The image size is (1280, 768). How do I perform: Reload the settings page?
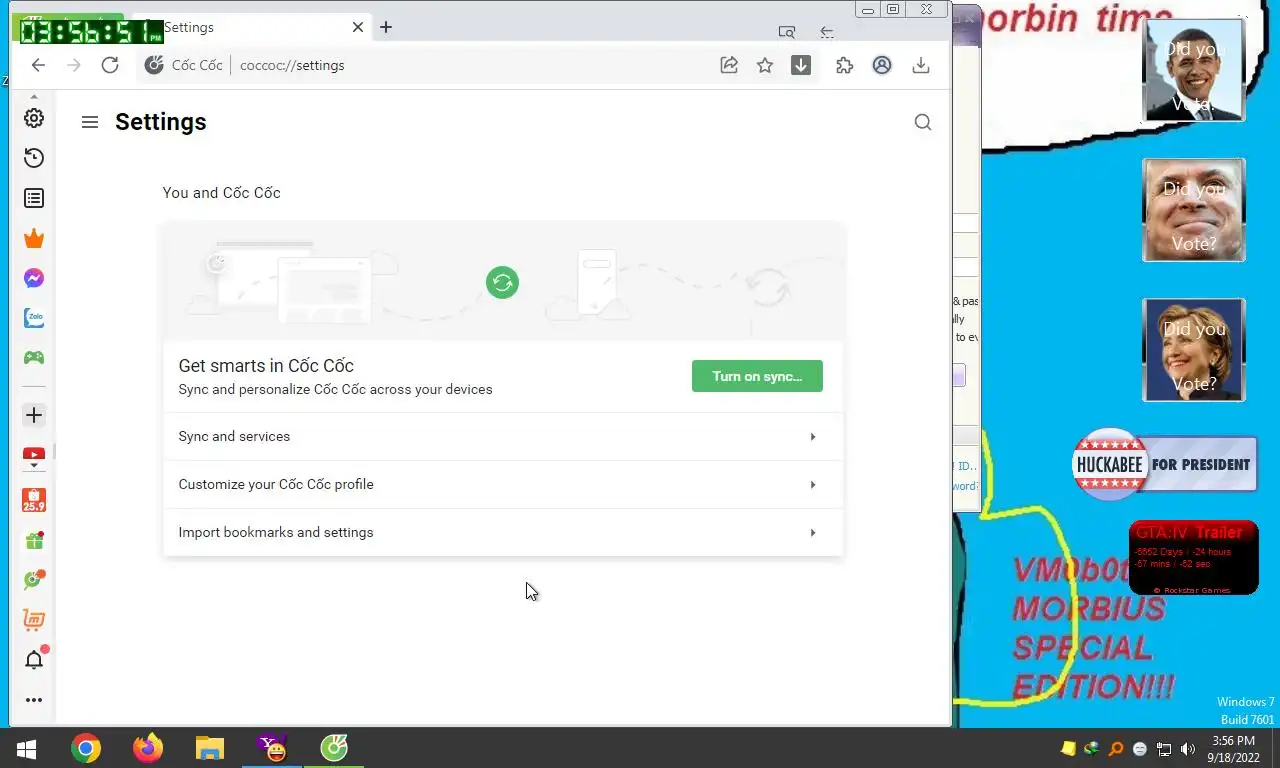click(110, 65)
